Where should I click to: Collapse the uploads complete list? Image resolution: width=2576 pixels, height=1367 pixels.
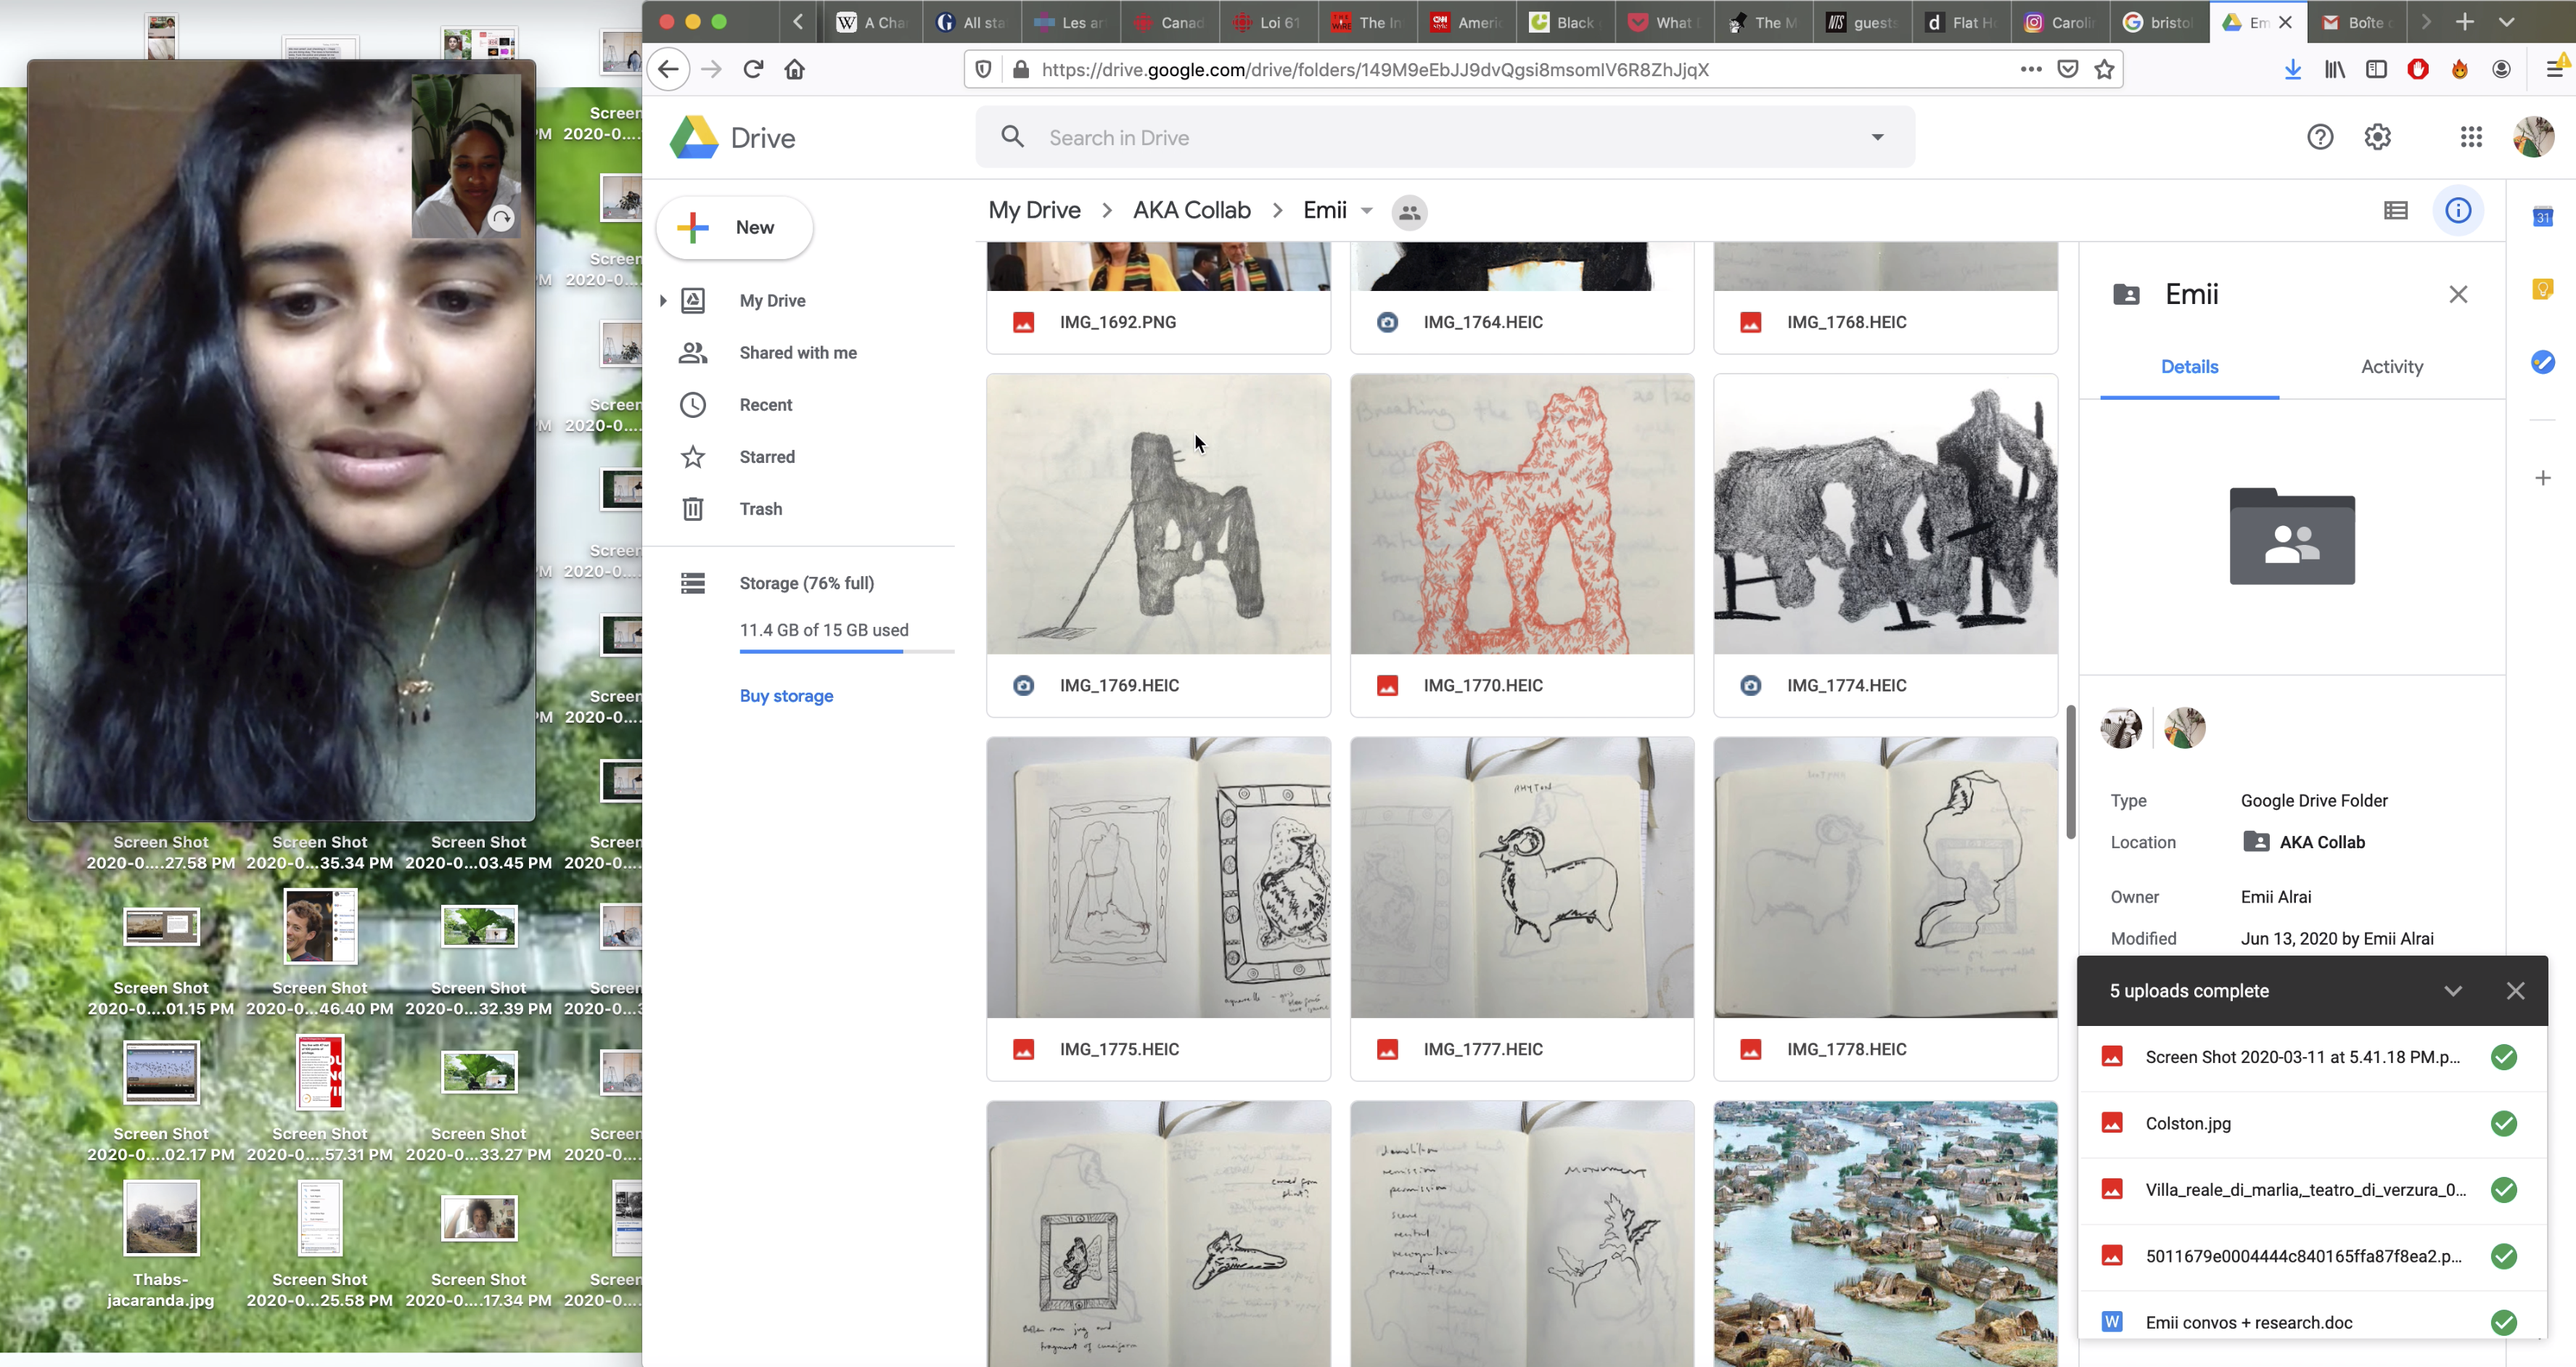pyautogui.click(x=2453, y=991)
